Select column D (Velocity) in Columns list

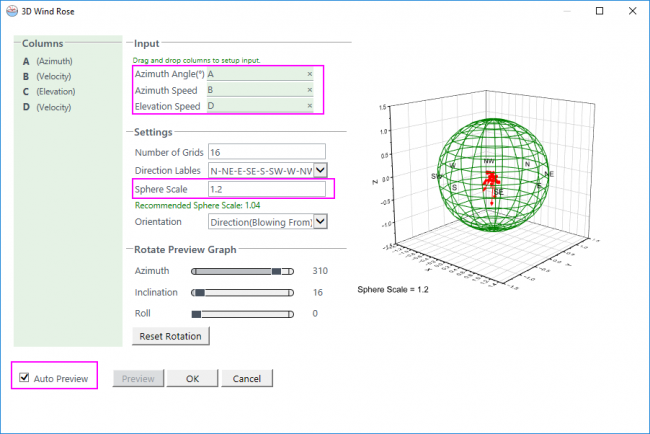47,107
